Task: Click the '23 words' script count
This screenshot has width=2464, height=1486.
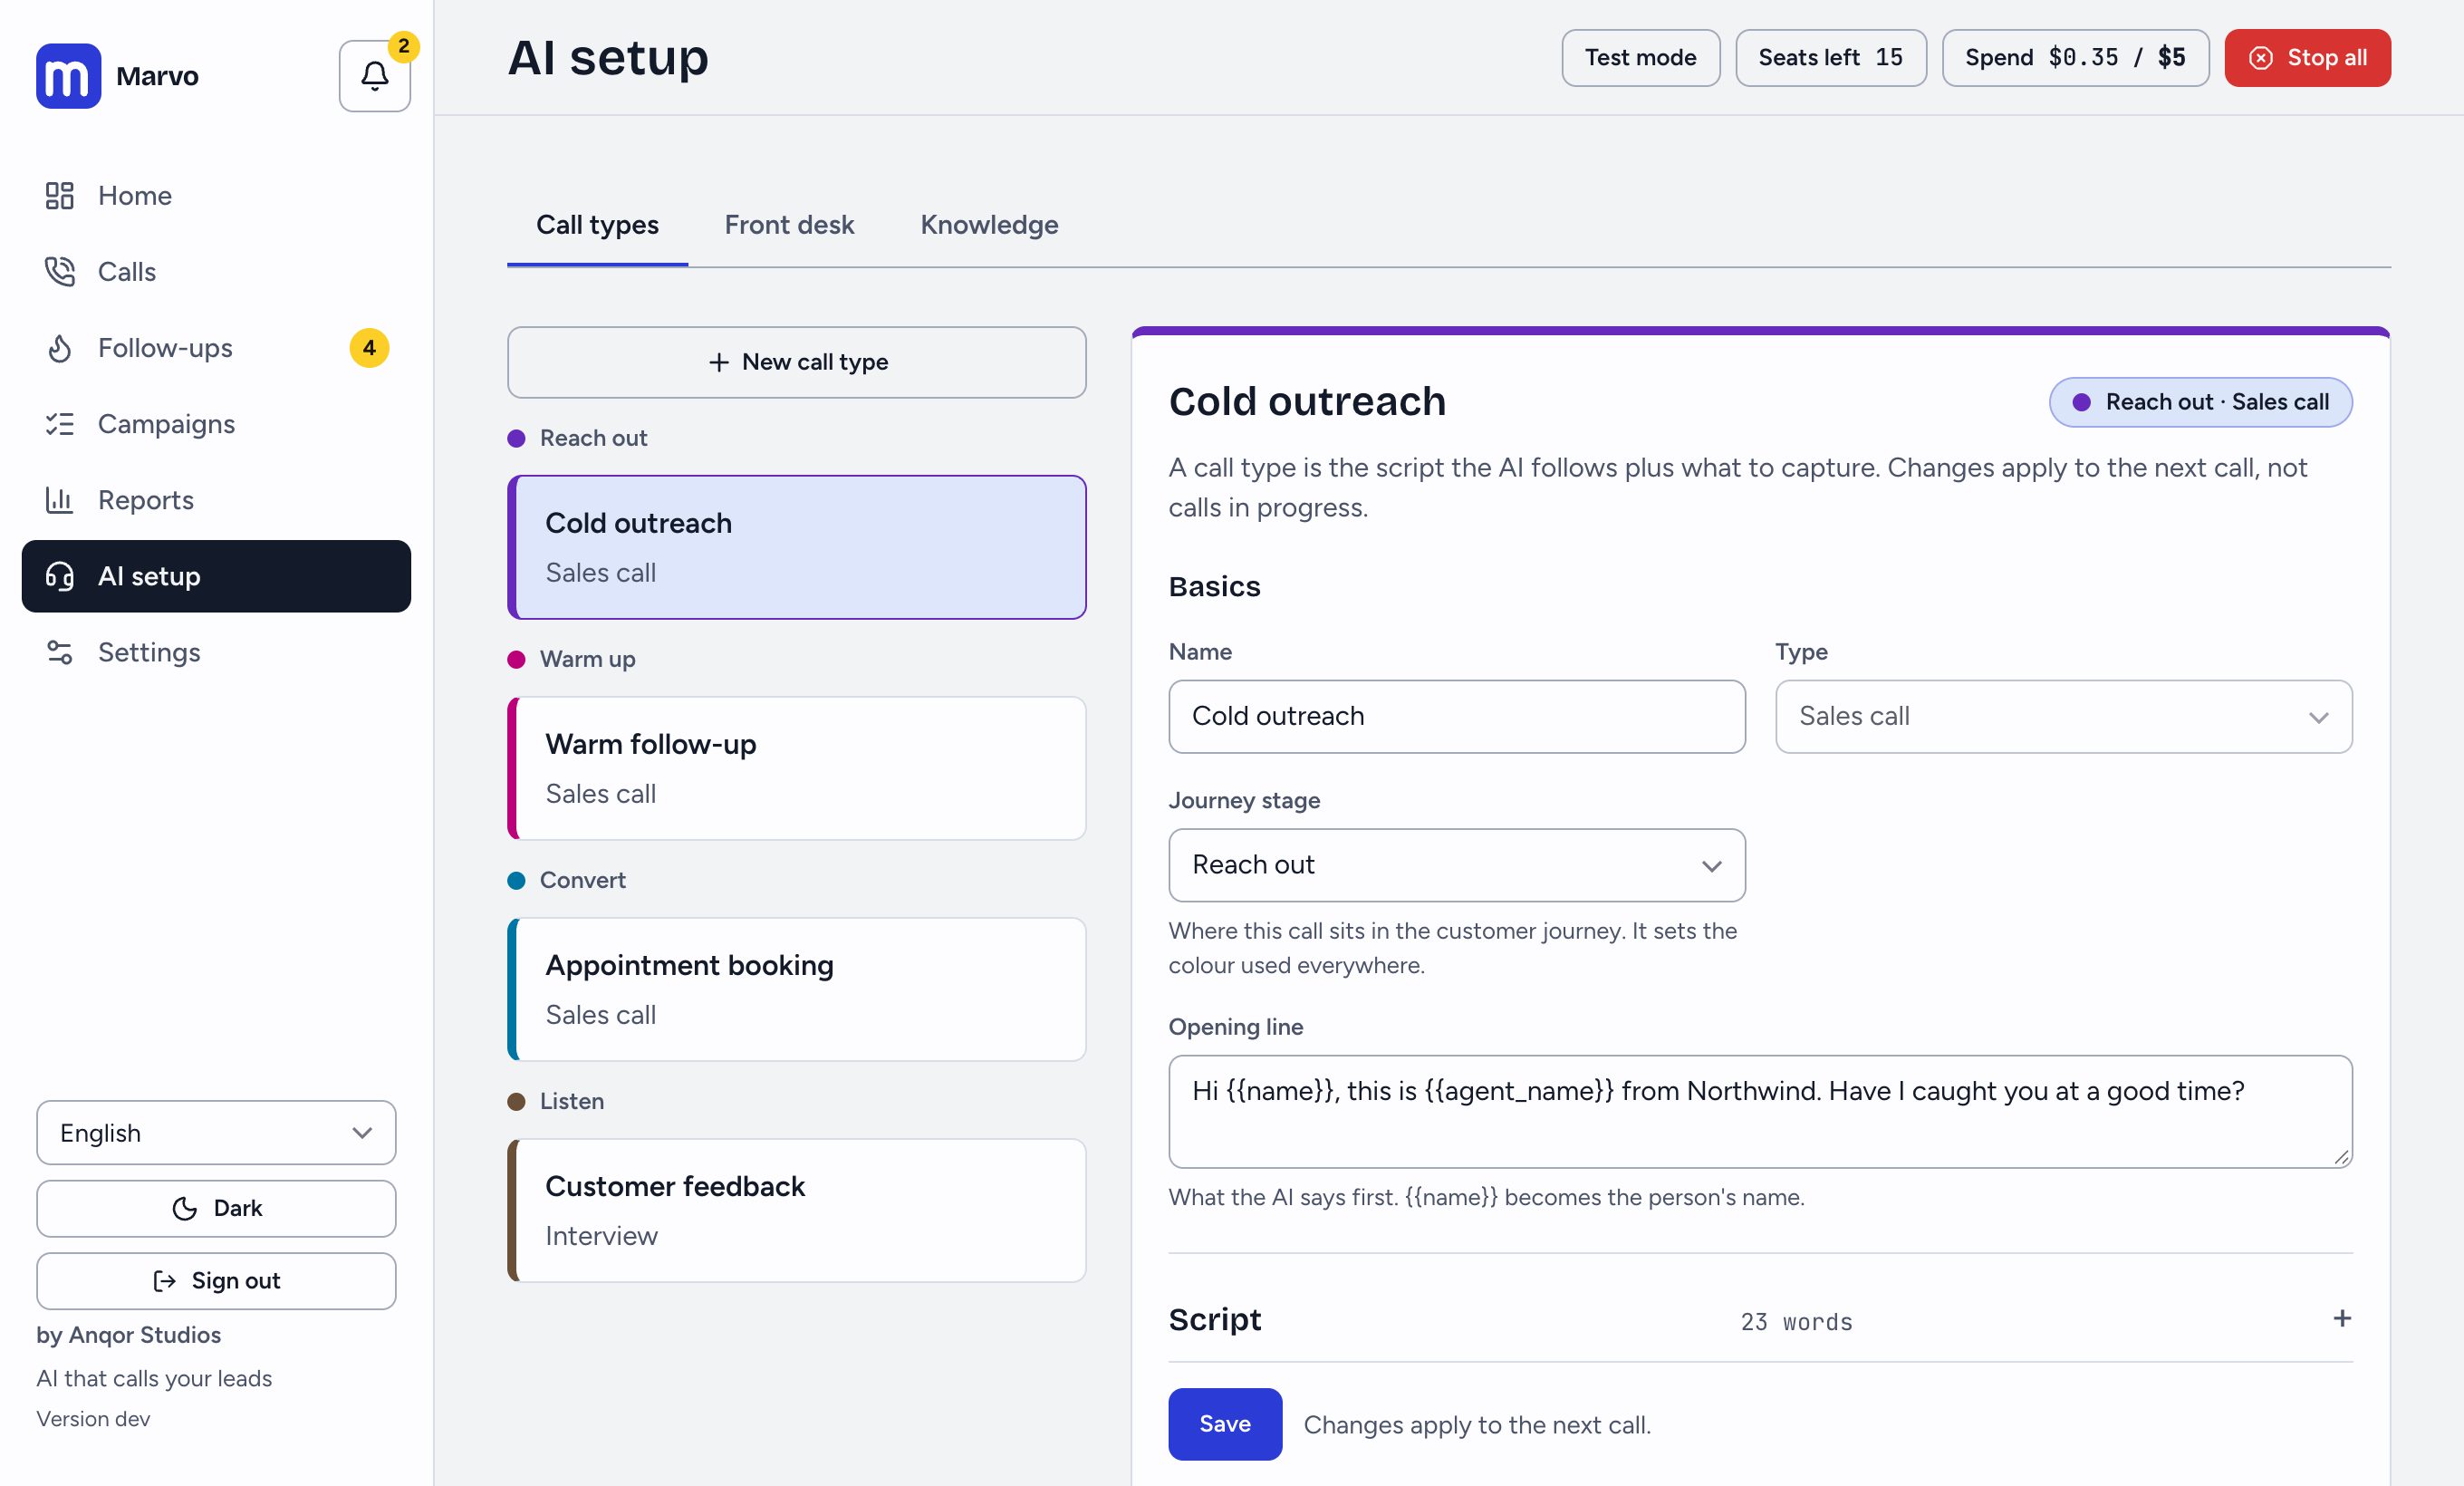Action: 1796,1322
